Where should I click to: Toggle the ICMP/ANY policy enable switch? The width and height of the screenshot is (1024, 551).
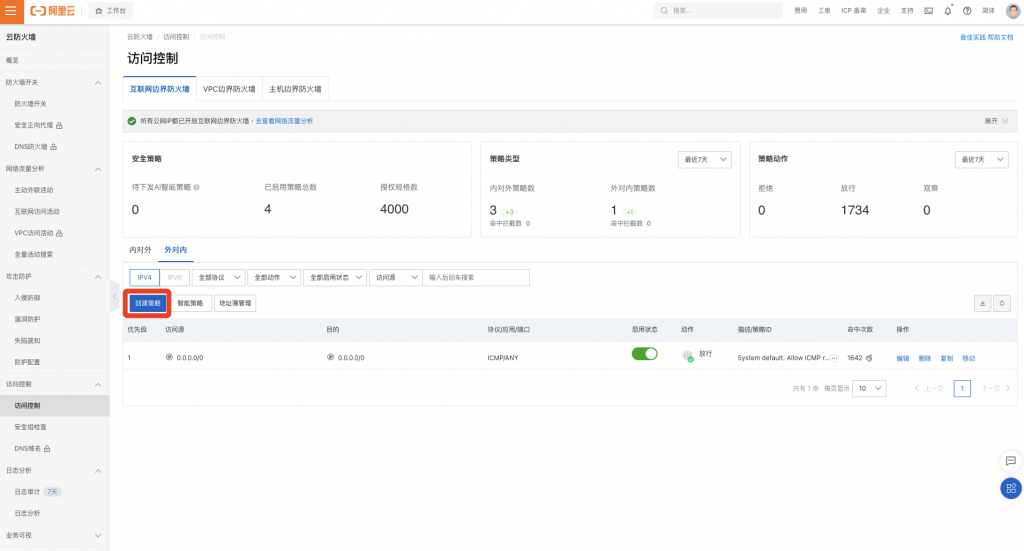pos(645,354)
